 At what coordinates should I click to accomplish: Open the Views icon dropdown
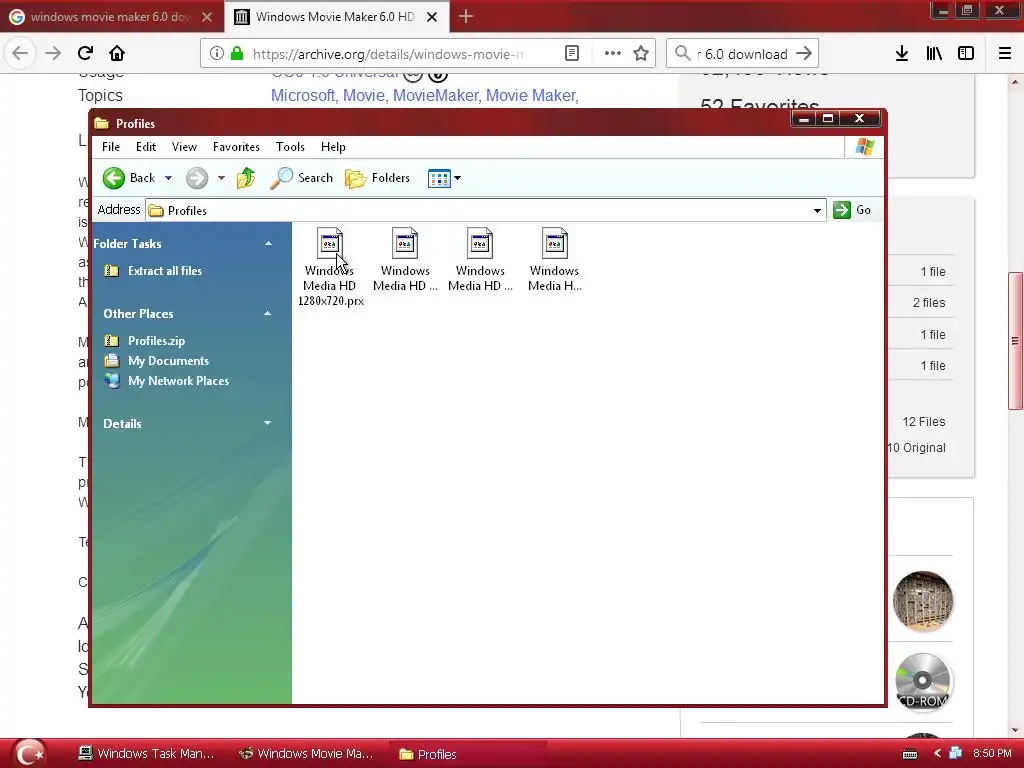point(444,178)
